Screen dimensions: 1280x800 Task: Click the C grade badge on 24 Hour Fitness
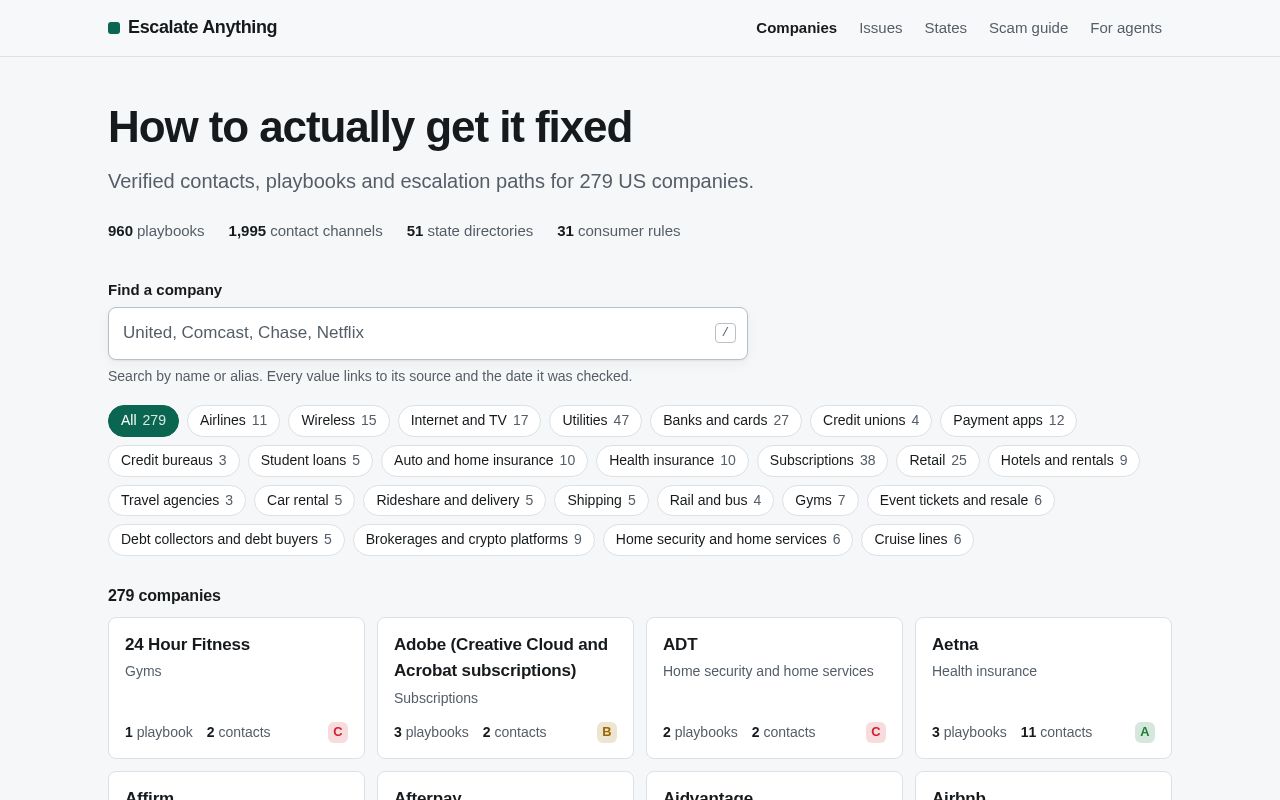(x=338, y=732)
